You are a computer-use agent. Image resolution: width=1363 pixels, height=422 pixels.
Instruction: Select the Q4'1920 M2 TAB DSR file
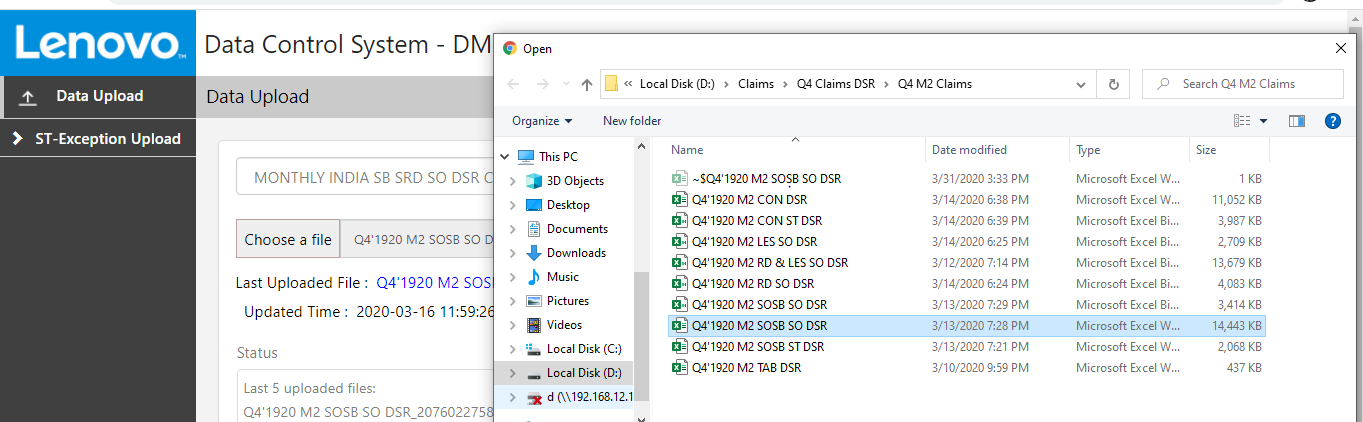(x=746, y=368)
